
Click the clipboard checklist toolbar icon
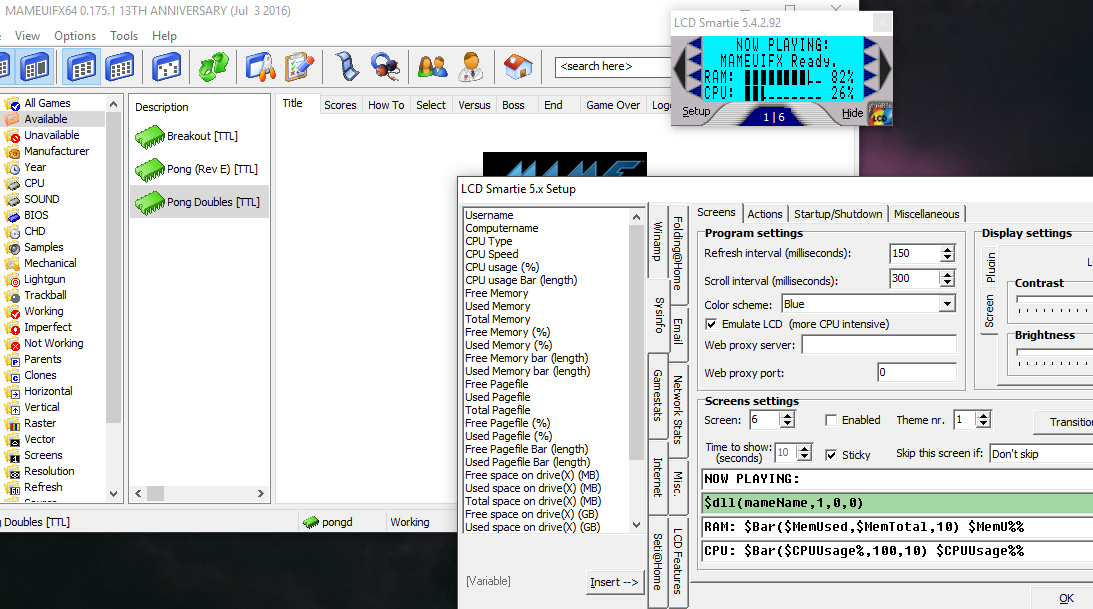coord(300,67)
